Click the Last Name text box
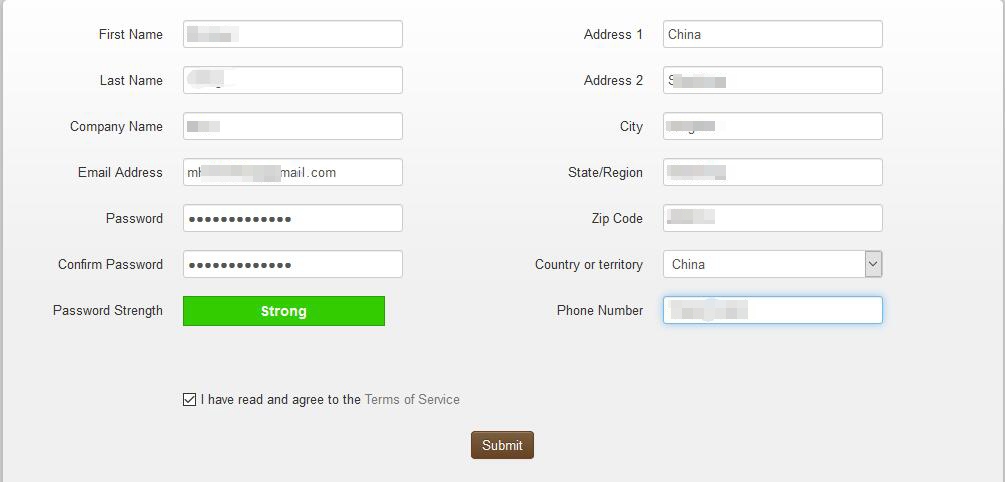The height and width of the screenshot is (482, 1005). [292, 80]
